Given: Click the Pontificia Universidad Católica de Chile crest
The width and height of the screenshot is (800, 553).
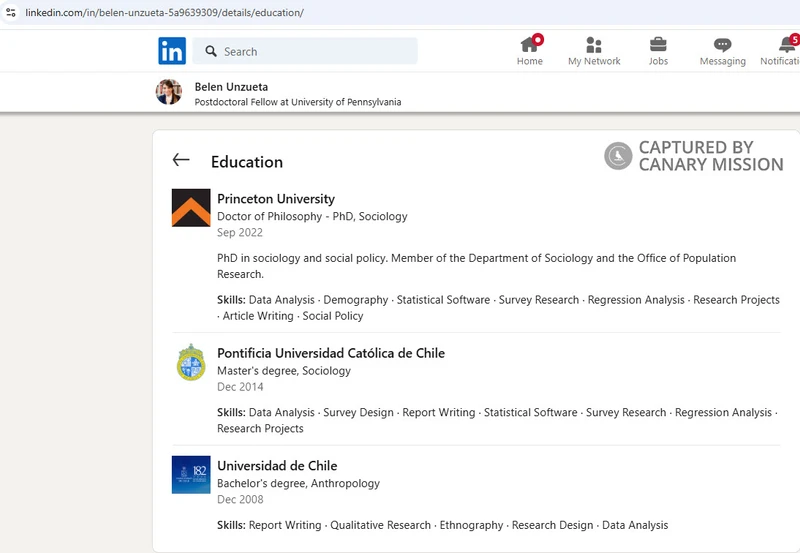Looking at the screenshot, I should tap(191, 362).
